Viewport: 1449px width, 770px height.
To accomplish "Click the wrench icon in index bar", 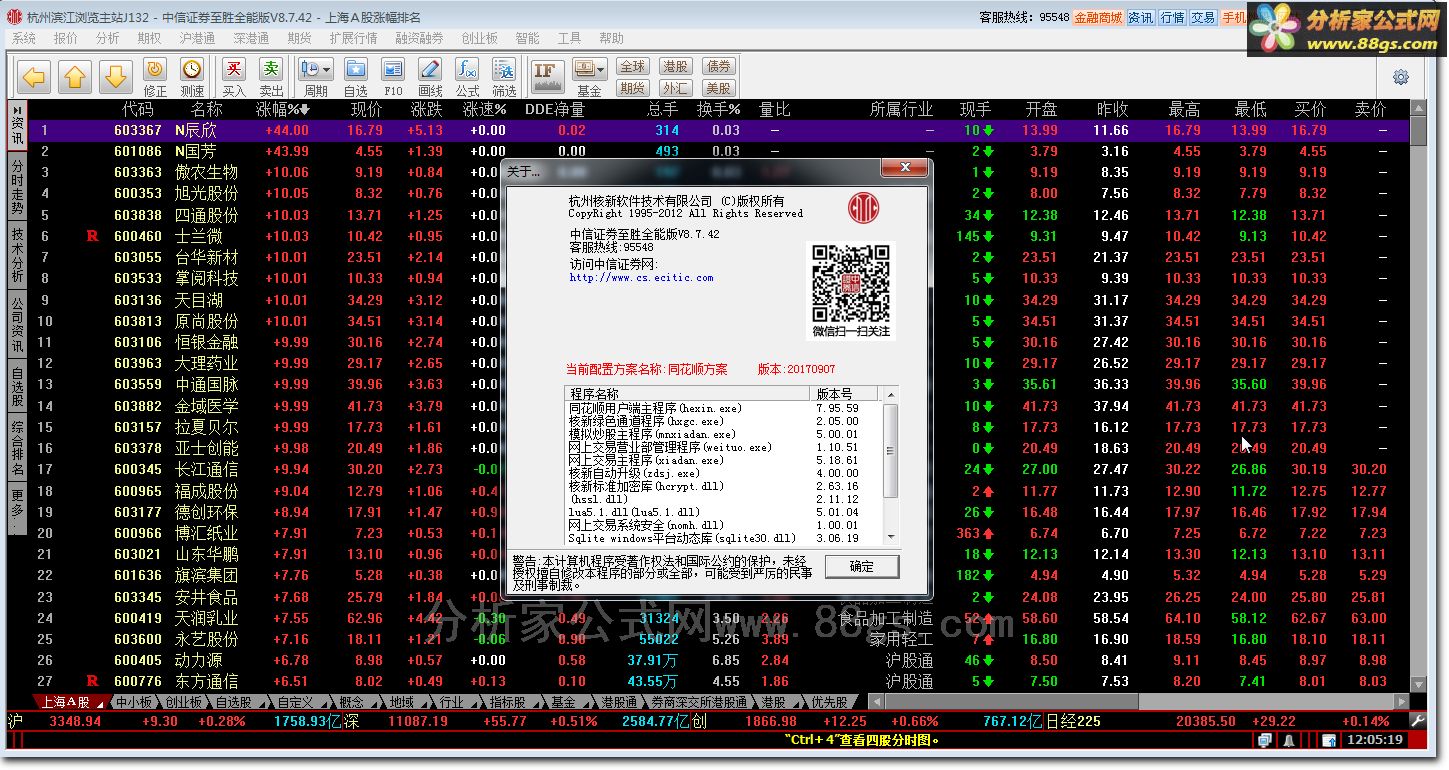I will point(1417,720).
